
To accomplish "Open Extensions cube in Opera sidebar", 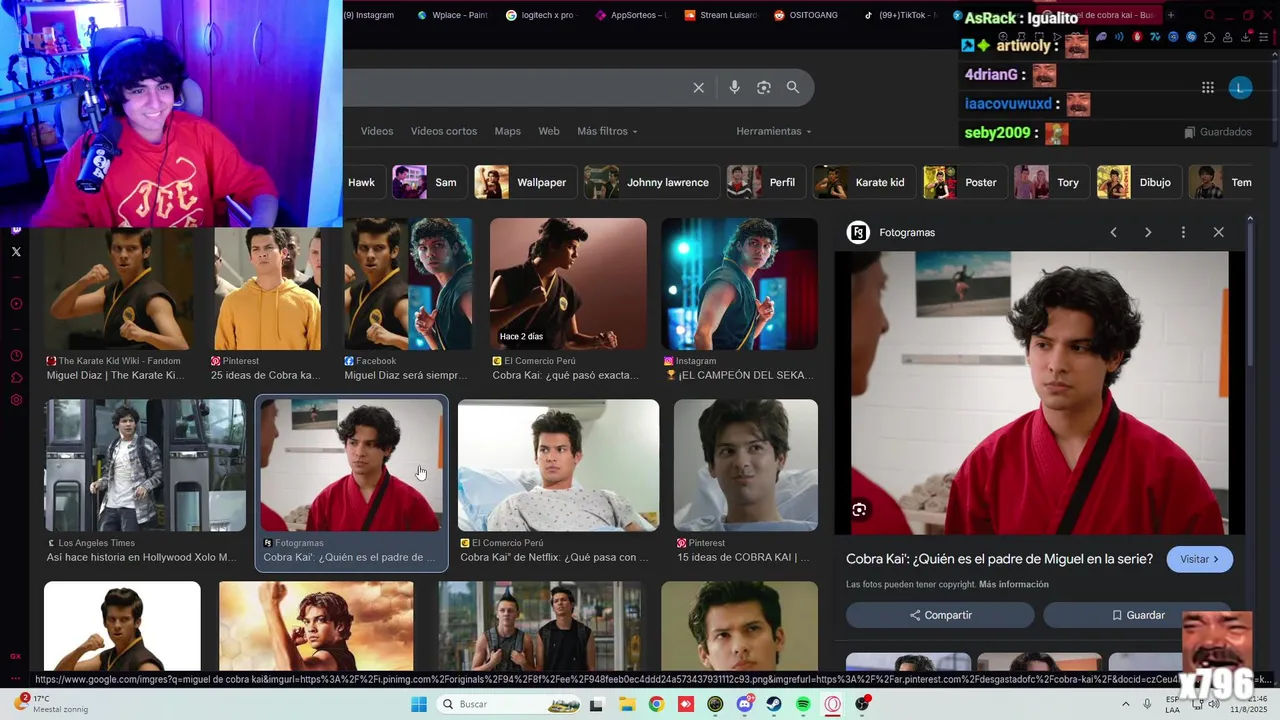I will click(16, 378).
